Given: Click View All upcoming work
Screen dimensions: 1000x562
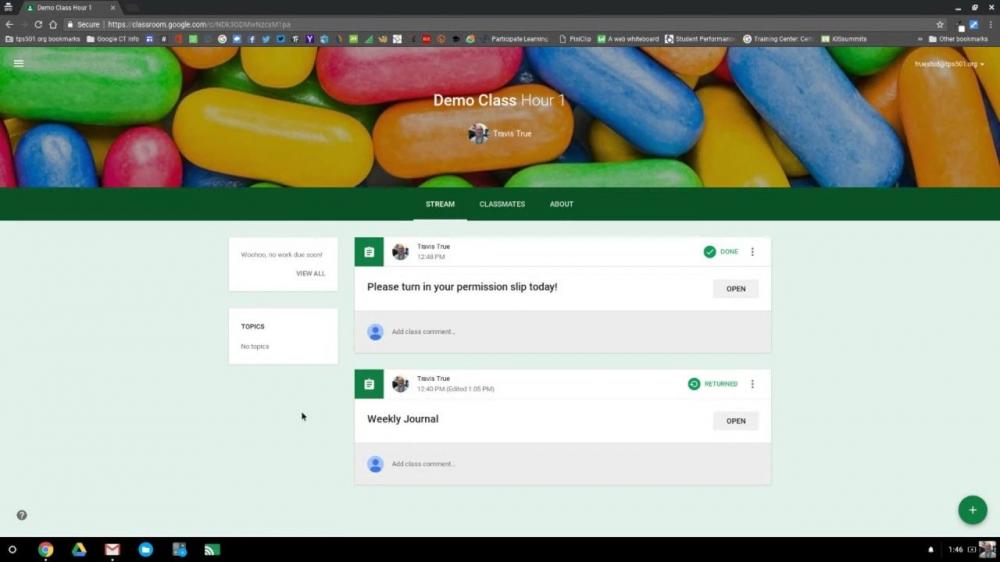Looking at the screenshot, I should point(310,273).
